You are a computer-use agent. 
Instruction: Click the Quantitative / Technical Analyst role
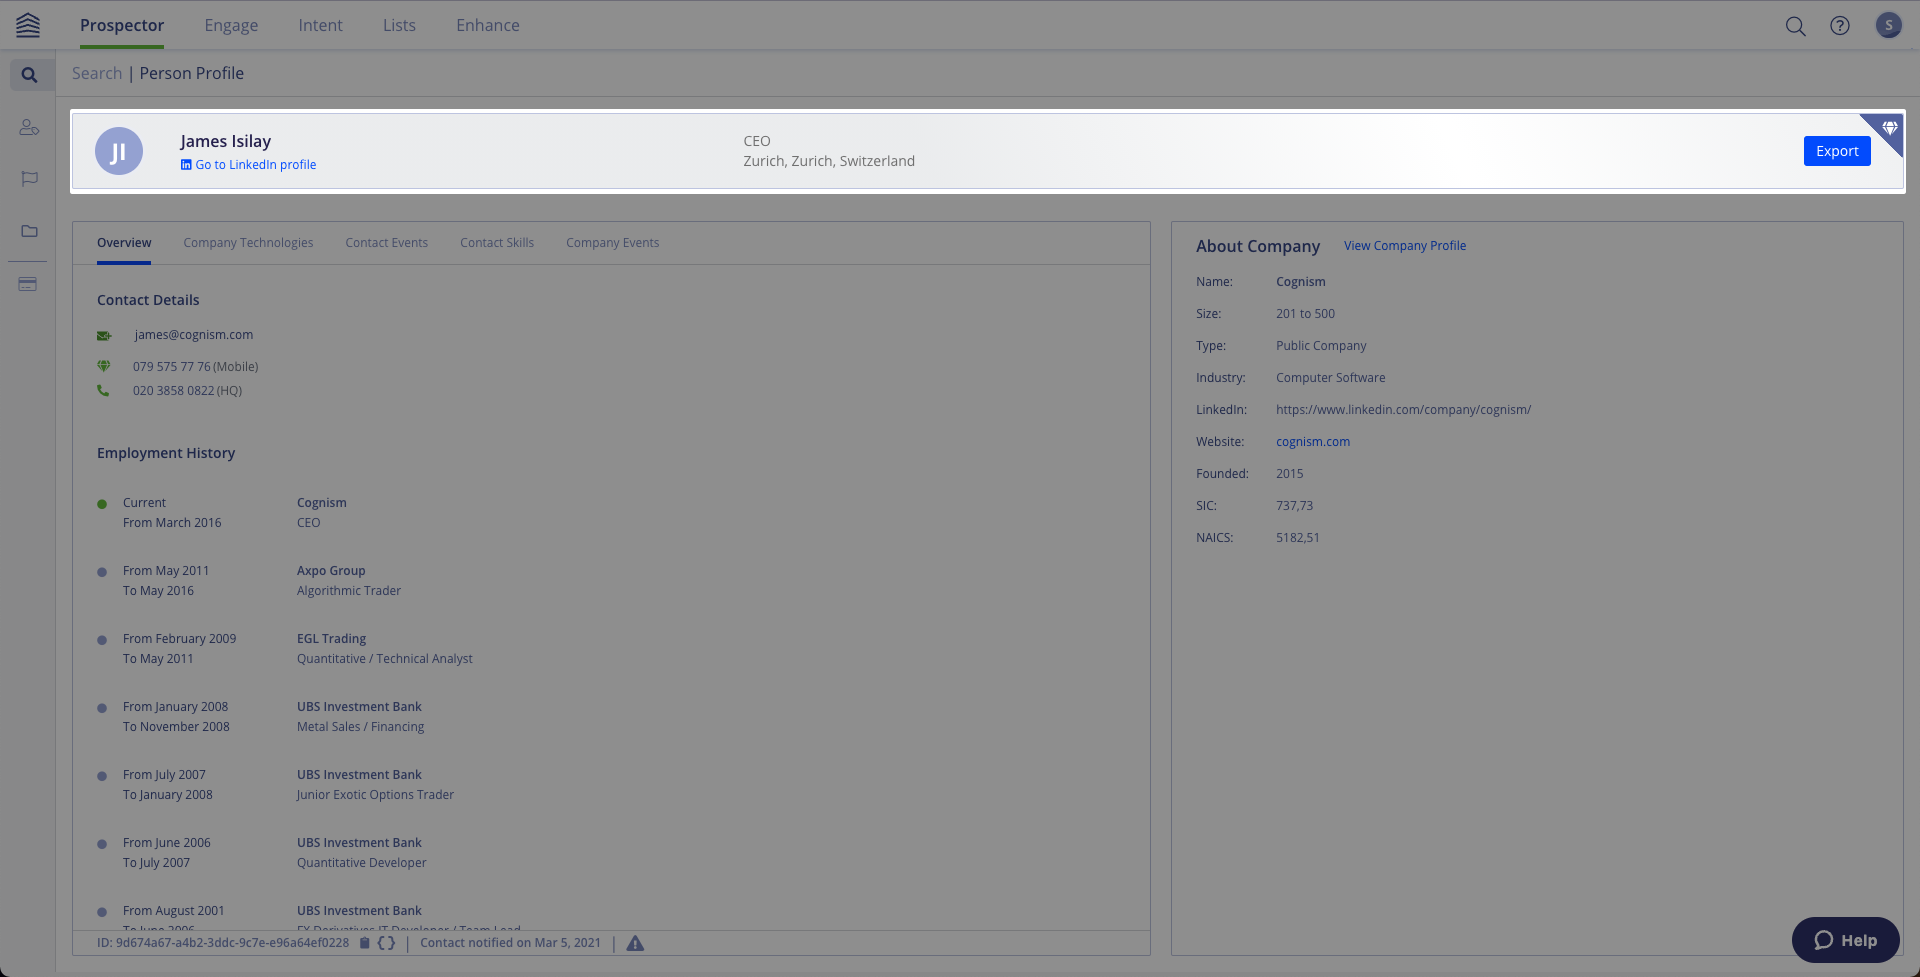385,659
